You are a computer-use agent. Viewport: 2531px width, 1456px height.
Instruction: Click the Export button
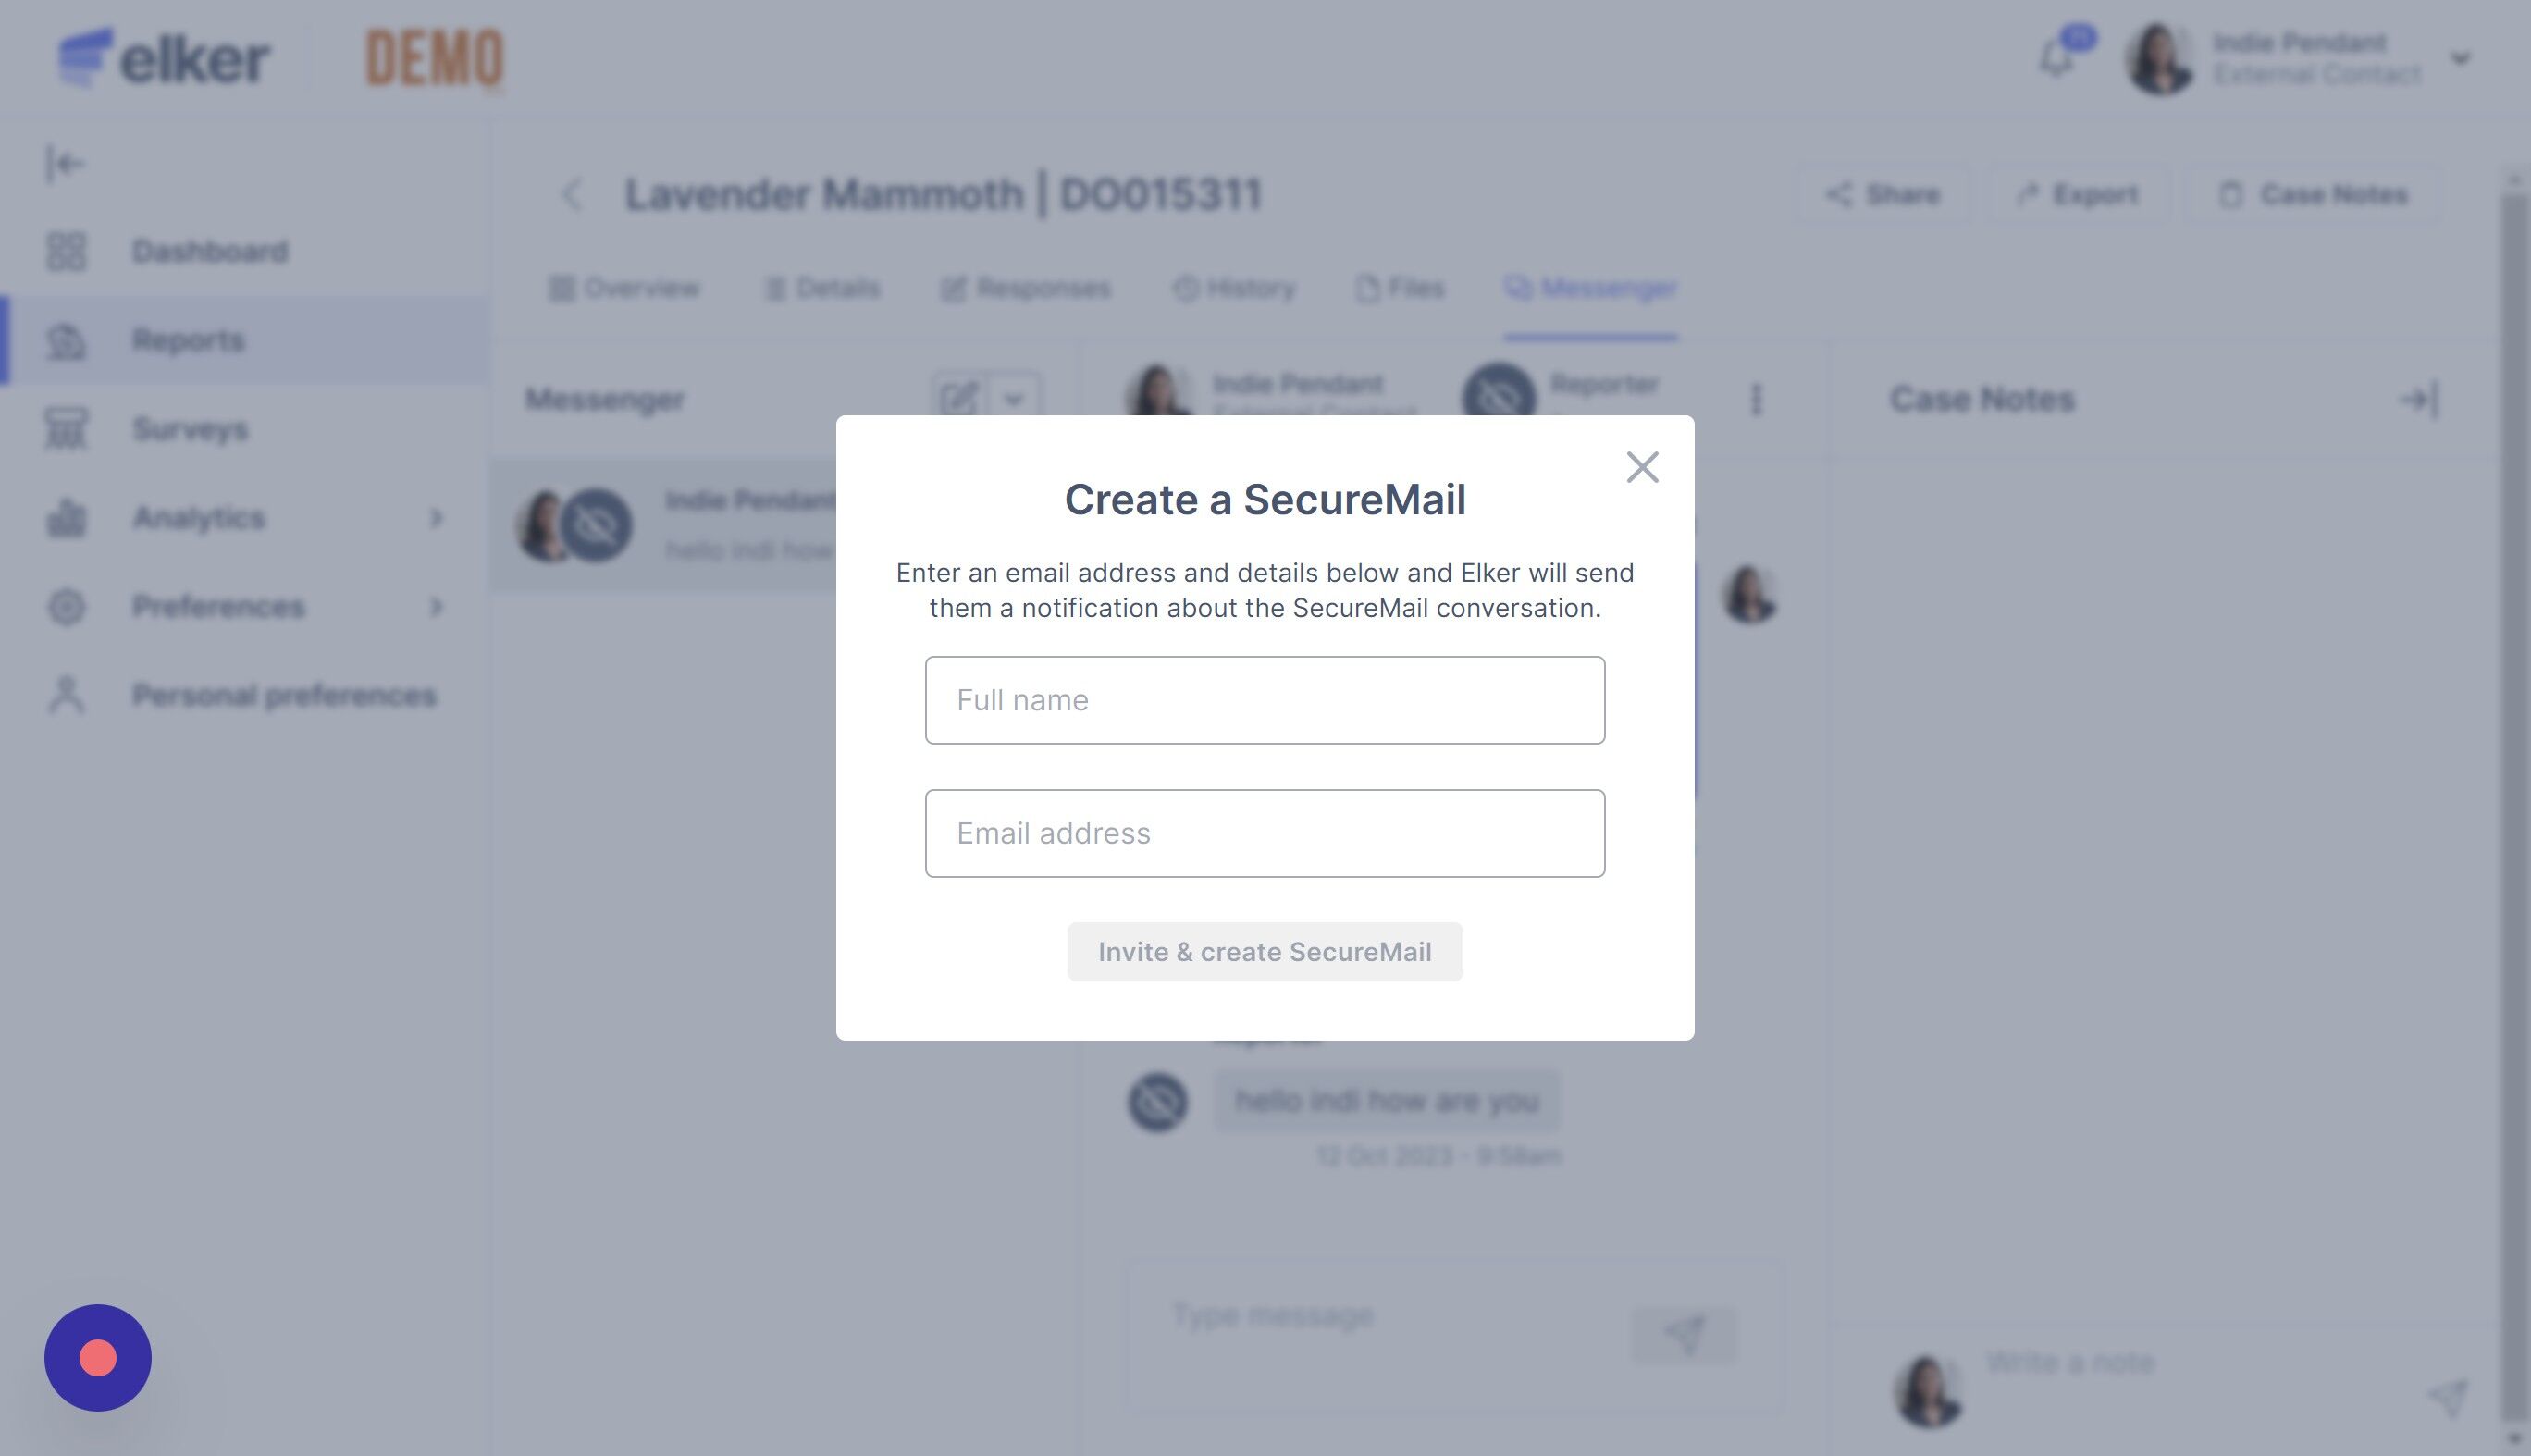point(2077,194)
